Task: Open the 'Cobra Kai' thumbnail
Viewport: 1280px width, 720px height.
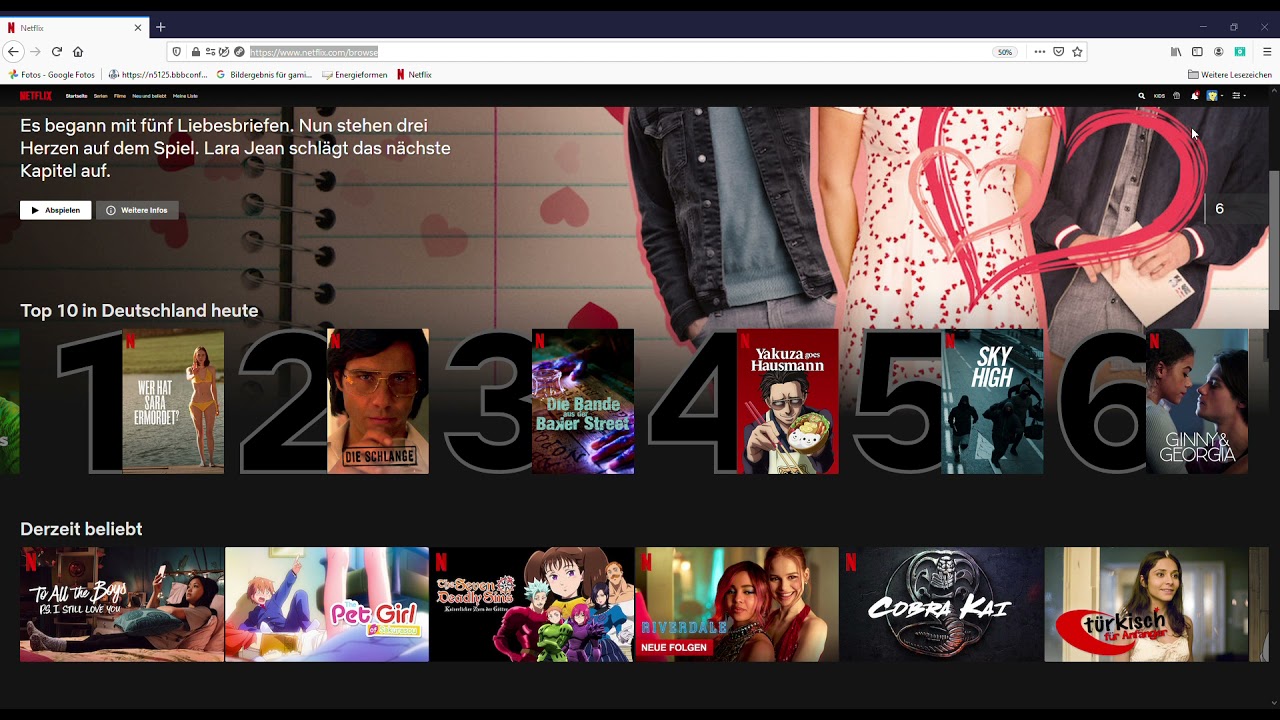Action: click(941, 604)
